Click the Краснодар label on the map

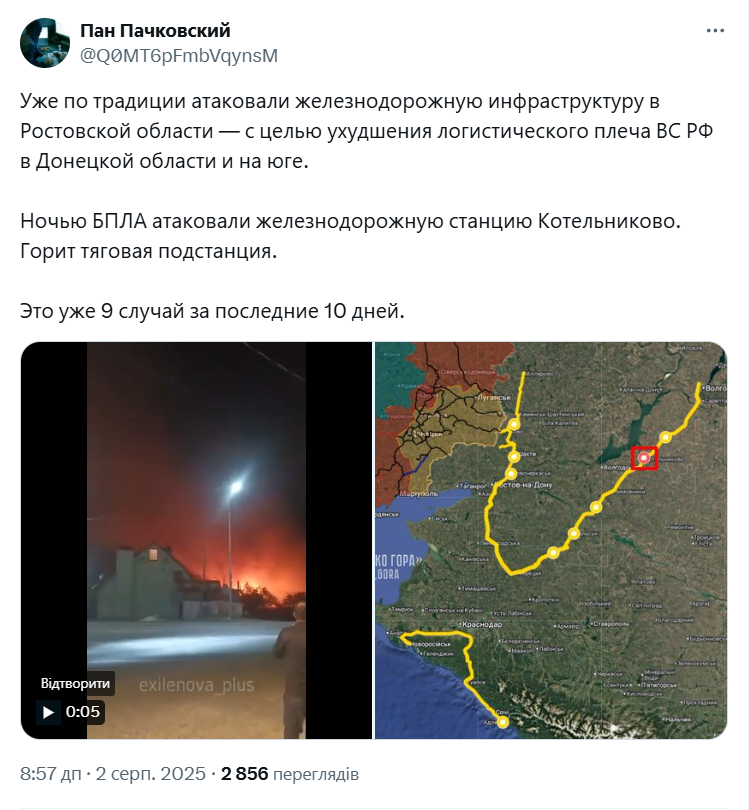481,624
